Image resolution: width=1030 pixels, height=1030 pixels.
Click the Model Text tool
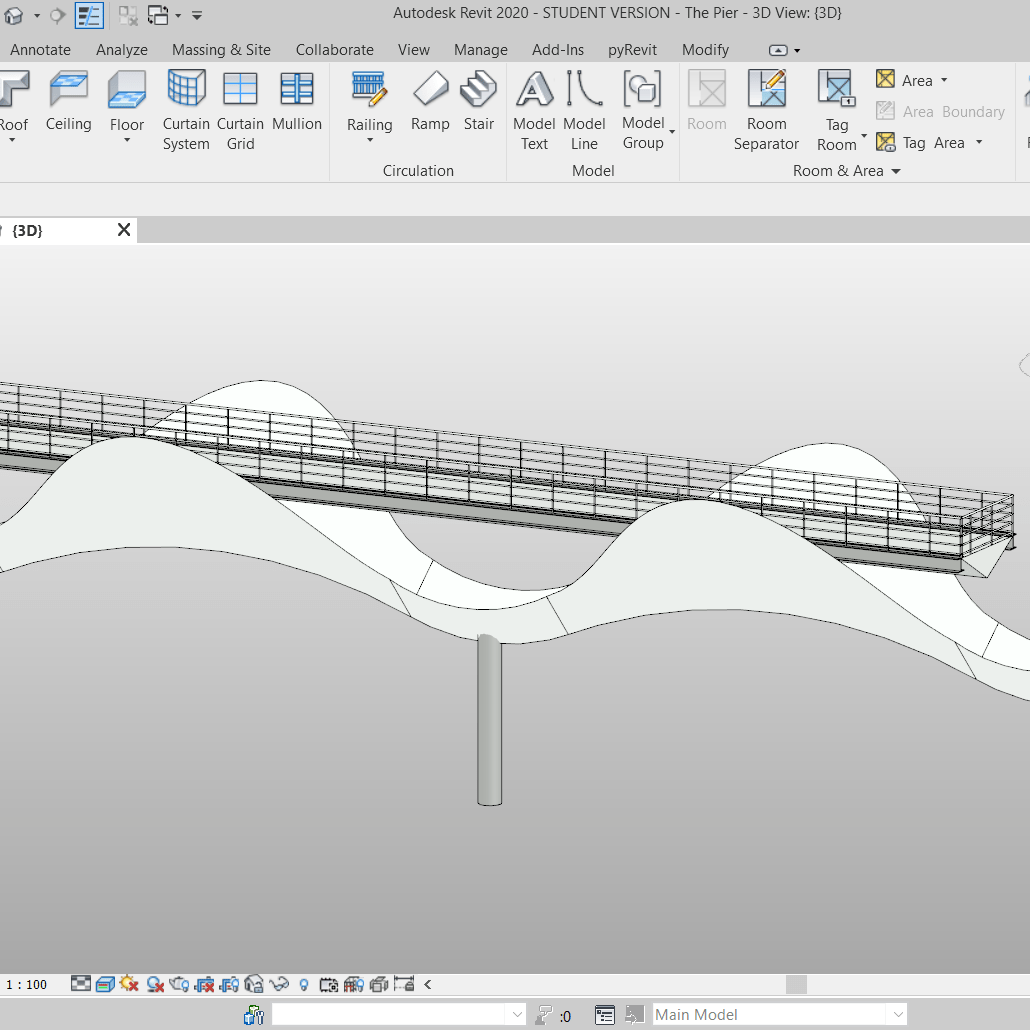pos(534,100)
